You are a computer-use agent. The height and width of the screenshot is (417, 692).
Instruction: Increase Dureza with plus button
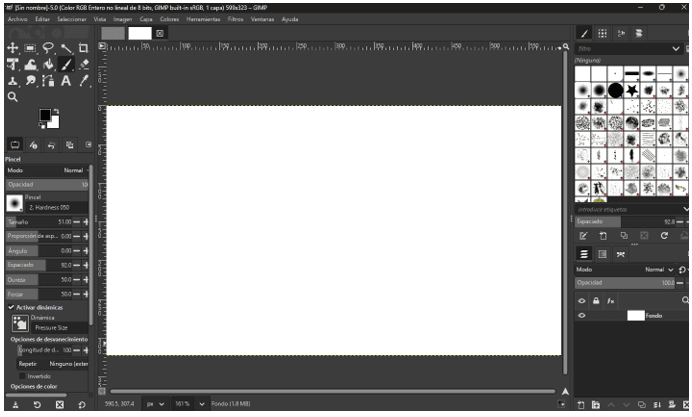86,280
